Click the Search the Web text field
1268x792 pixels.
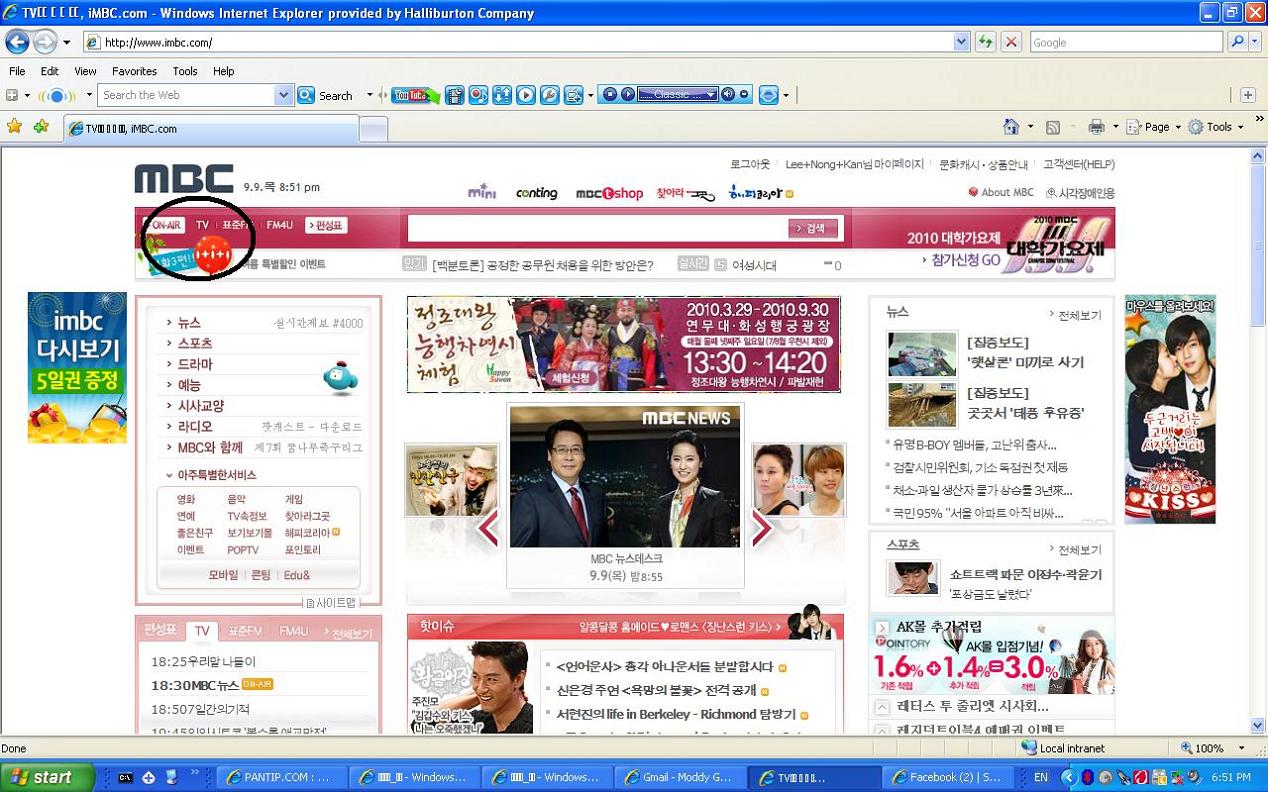(187, 95)
